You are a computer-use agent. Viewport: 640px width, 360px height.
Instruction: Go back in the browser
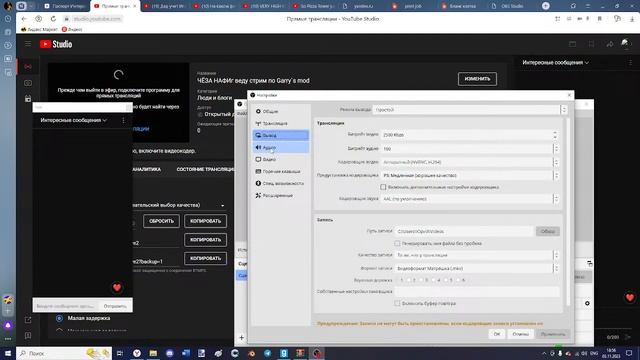click(x=24, y=19)
